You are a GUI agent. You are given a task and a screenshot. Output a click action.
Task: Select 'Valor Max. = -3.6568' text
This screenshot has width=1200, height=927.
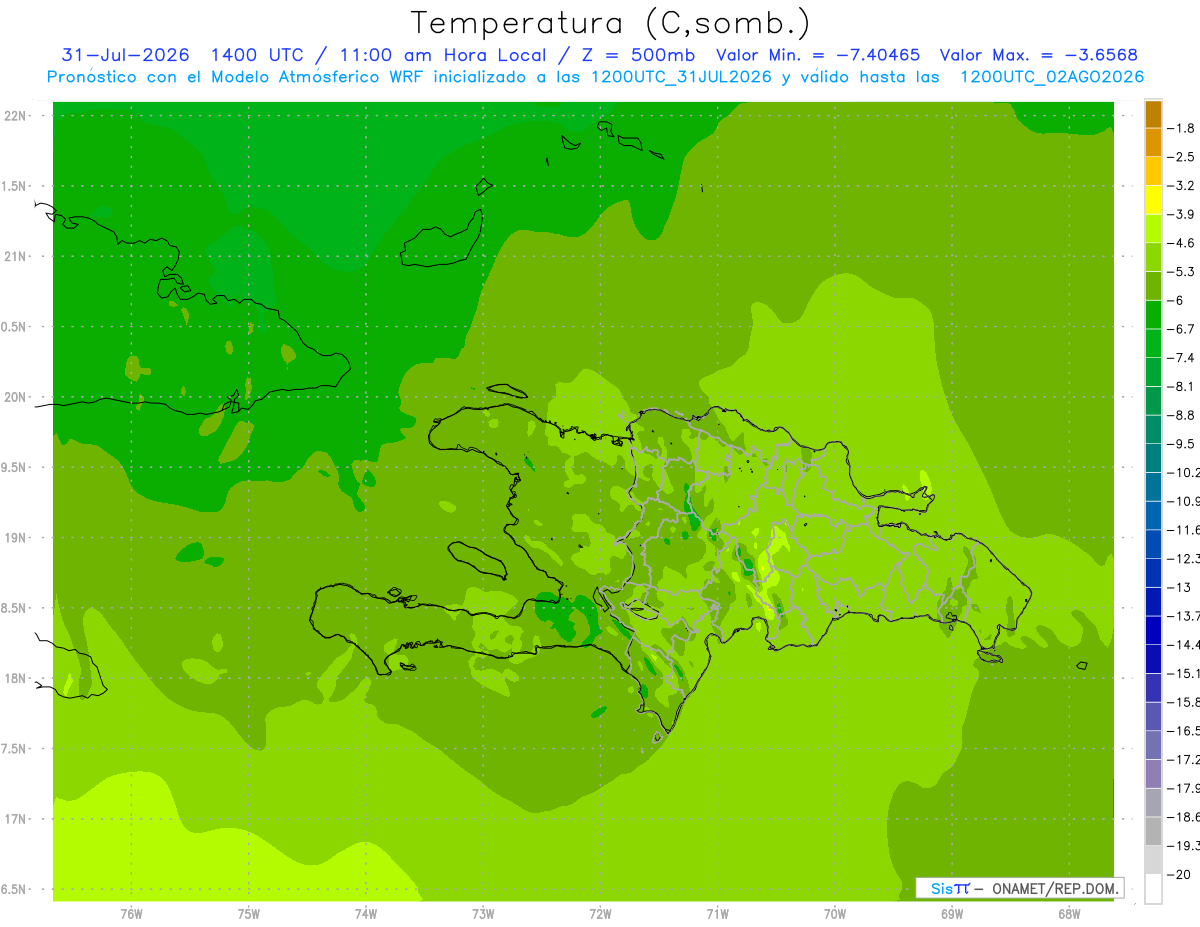[x=1039, y=55]
